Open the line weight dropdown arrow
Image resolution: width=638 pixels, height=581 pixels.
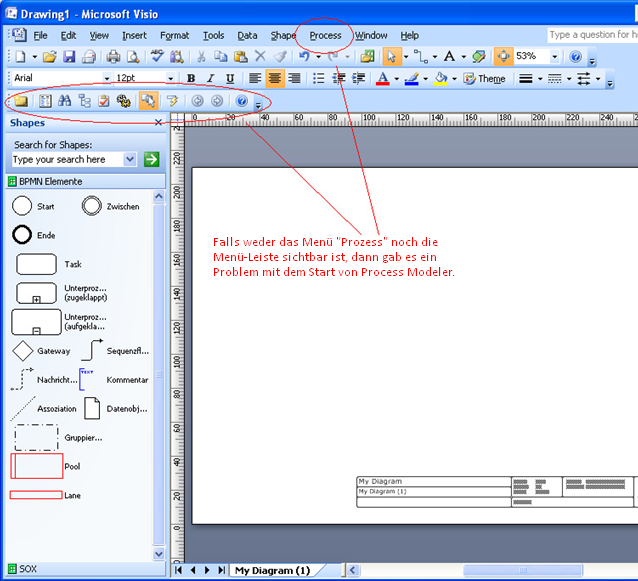[x=540, y=79]
